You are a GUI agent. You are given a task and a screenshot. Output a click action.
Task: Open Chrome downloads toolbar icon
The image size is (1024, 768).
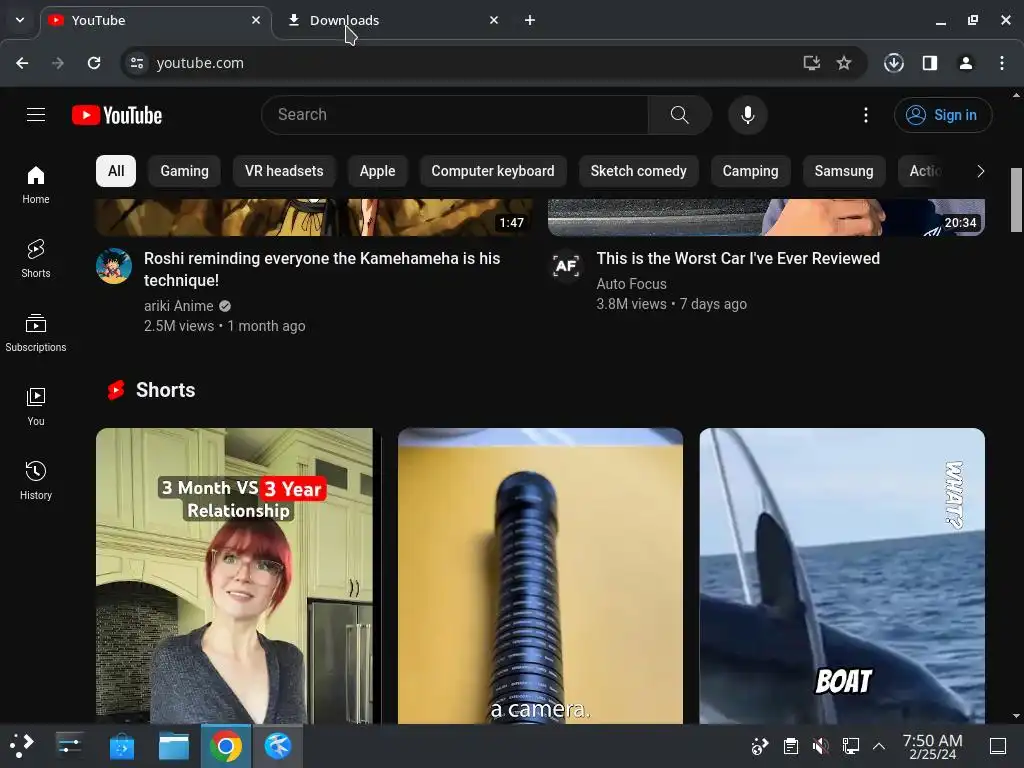pyautogui.click(x=894, y=63)
